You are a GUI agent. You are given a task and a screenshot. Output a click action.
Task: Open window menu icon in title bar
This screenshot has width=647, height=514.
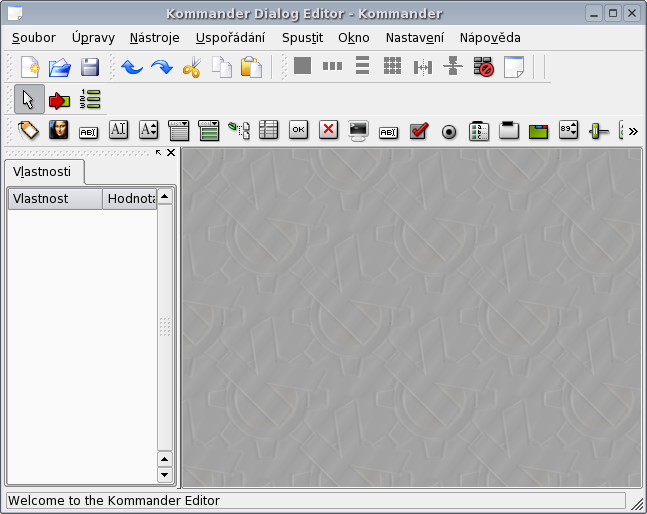click(15, 14)
